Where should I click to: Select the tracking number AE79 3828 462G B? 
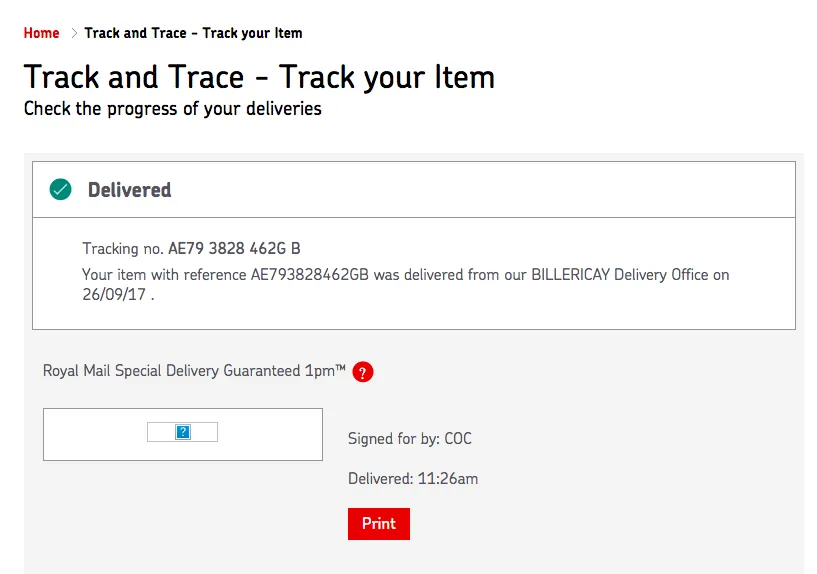click(x=234, y=248)
